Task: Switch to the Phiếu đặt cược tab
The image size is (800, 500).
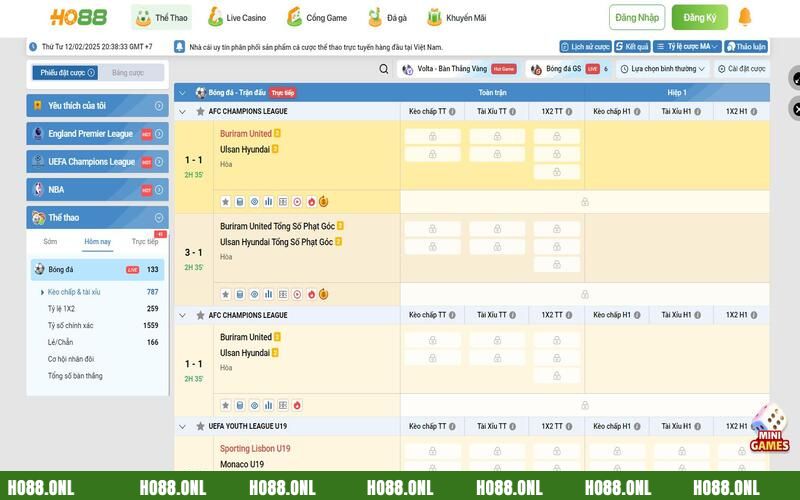Action: click(65, 72)
